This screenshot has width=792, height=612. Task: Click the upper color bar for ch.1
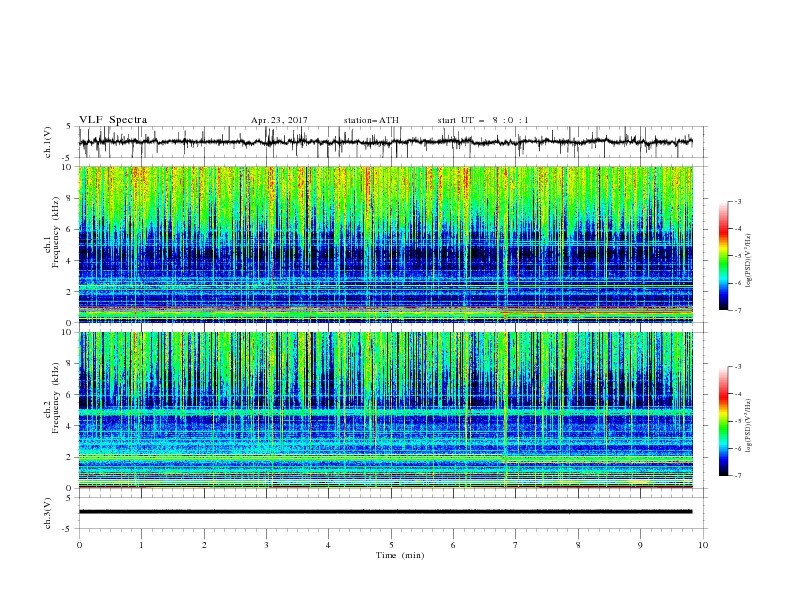point(723,256)
